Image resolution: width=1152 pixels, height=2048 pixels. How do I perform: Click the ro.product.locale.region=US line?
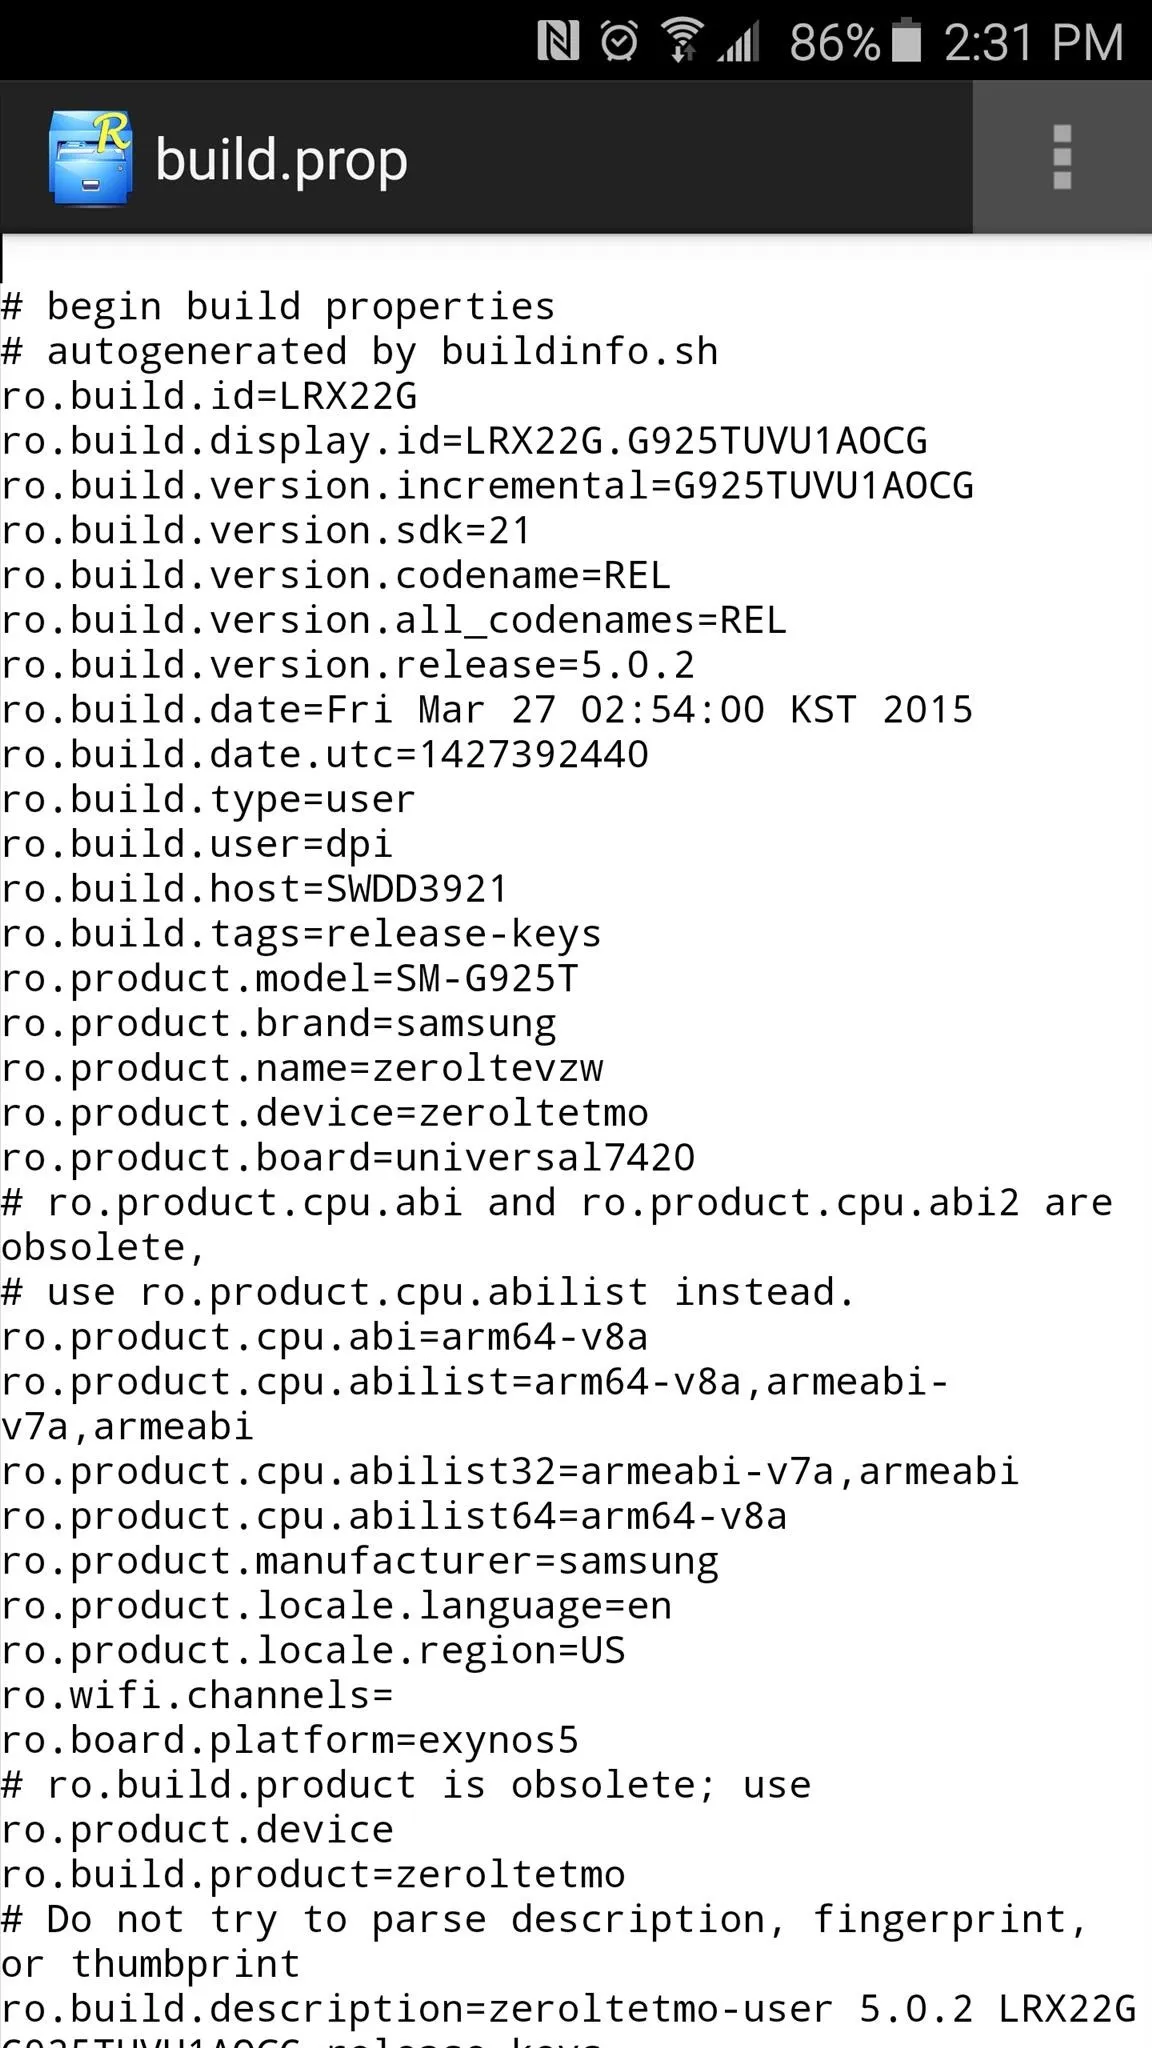click(x=313, y=1650)
